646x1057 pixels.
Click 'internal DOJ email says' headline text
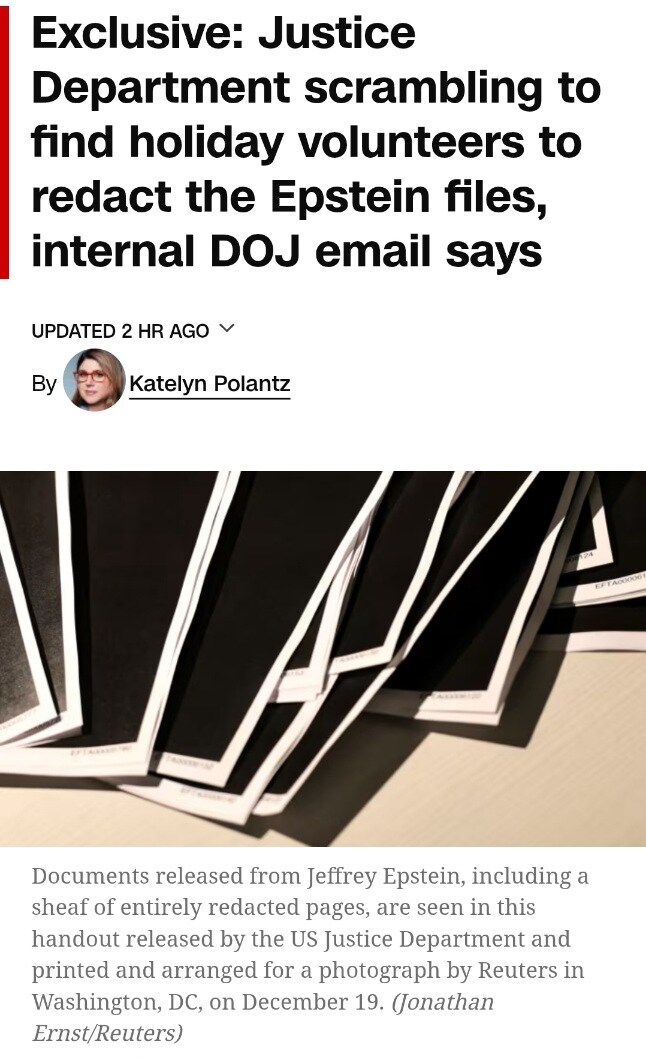click(287, 251)
